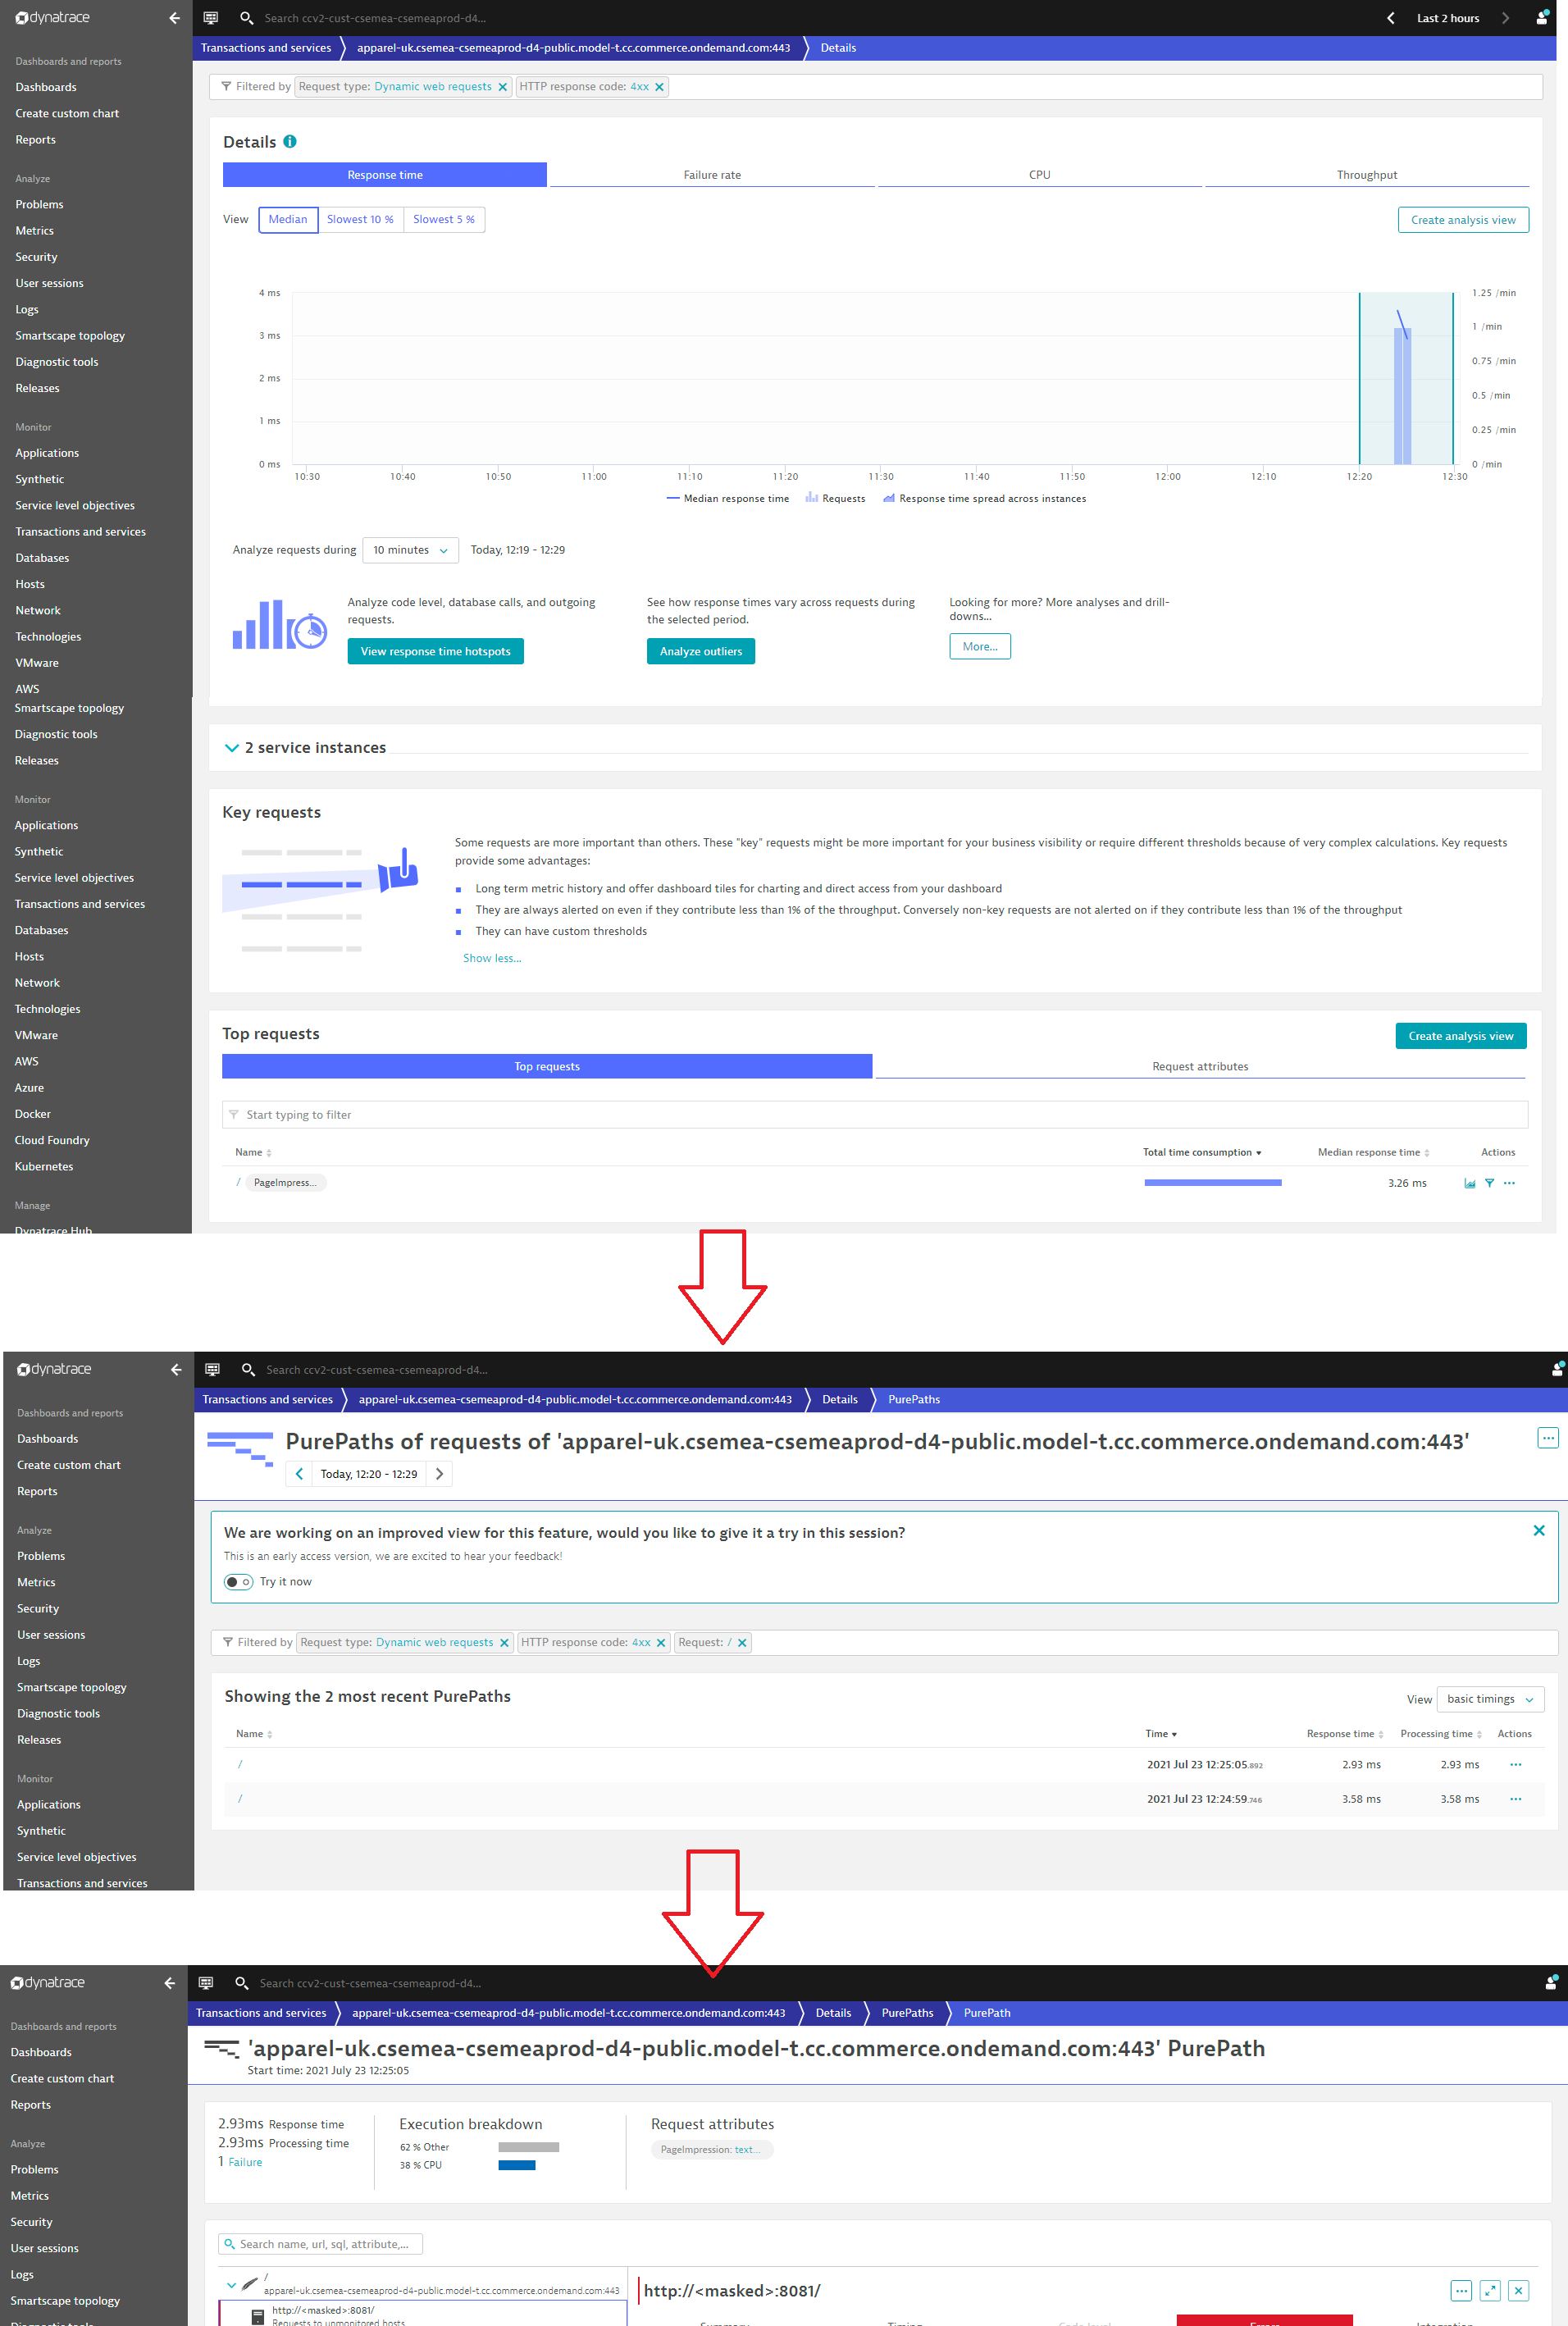Switch to the Throughput tab
1568x2326 pixels.
[x=1367, y=175]
